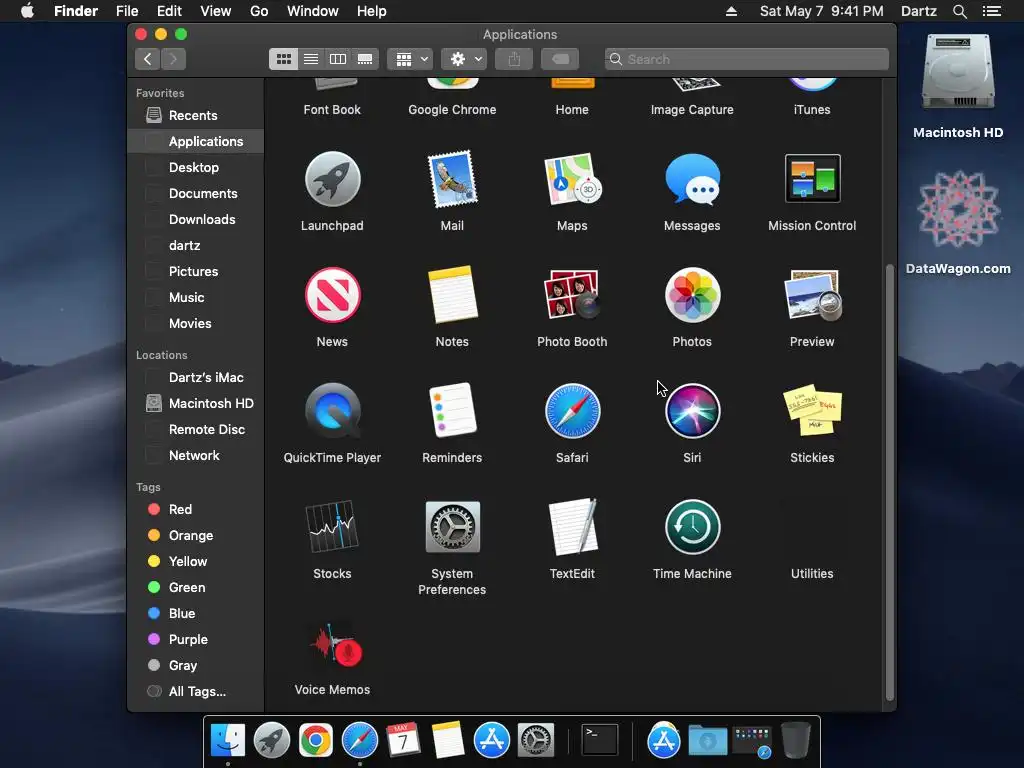
Task: Click the eject icon in menu bar
Action: click(x=731, y=11)
